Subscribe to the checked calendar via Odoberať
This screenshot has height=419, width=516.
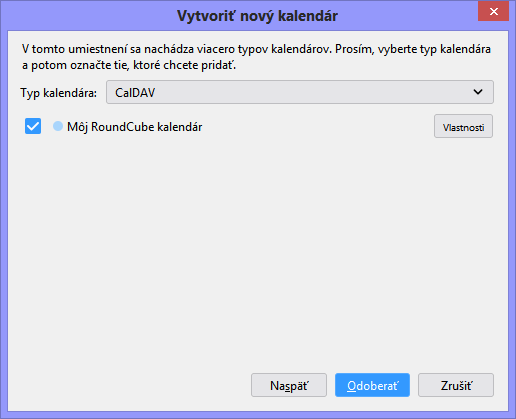[x=372, y=385]
